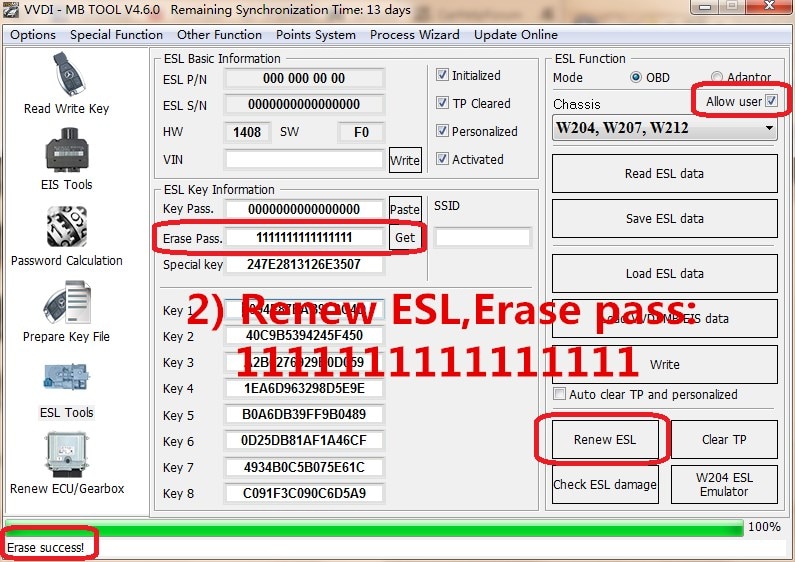Image resolution: width=795 pixels, height=562 pixels.
Task: Open the Renew ECU/Gearbox tool
Action: coord(66,463)
